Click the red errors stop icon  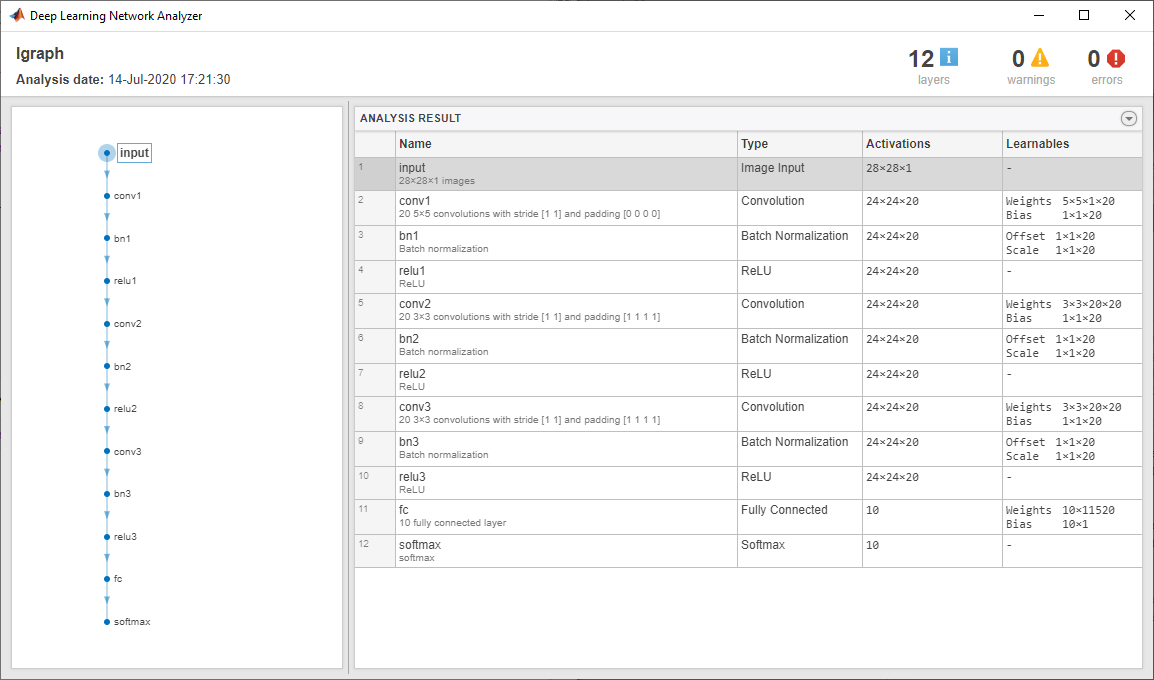pyautogui.click(x=1116, y=58)
